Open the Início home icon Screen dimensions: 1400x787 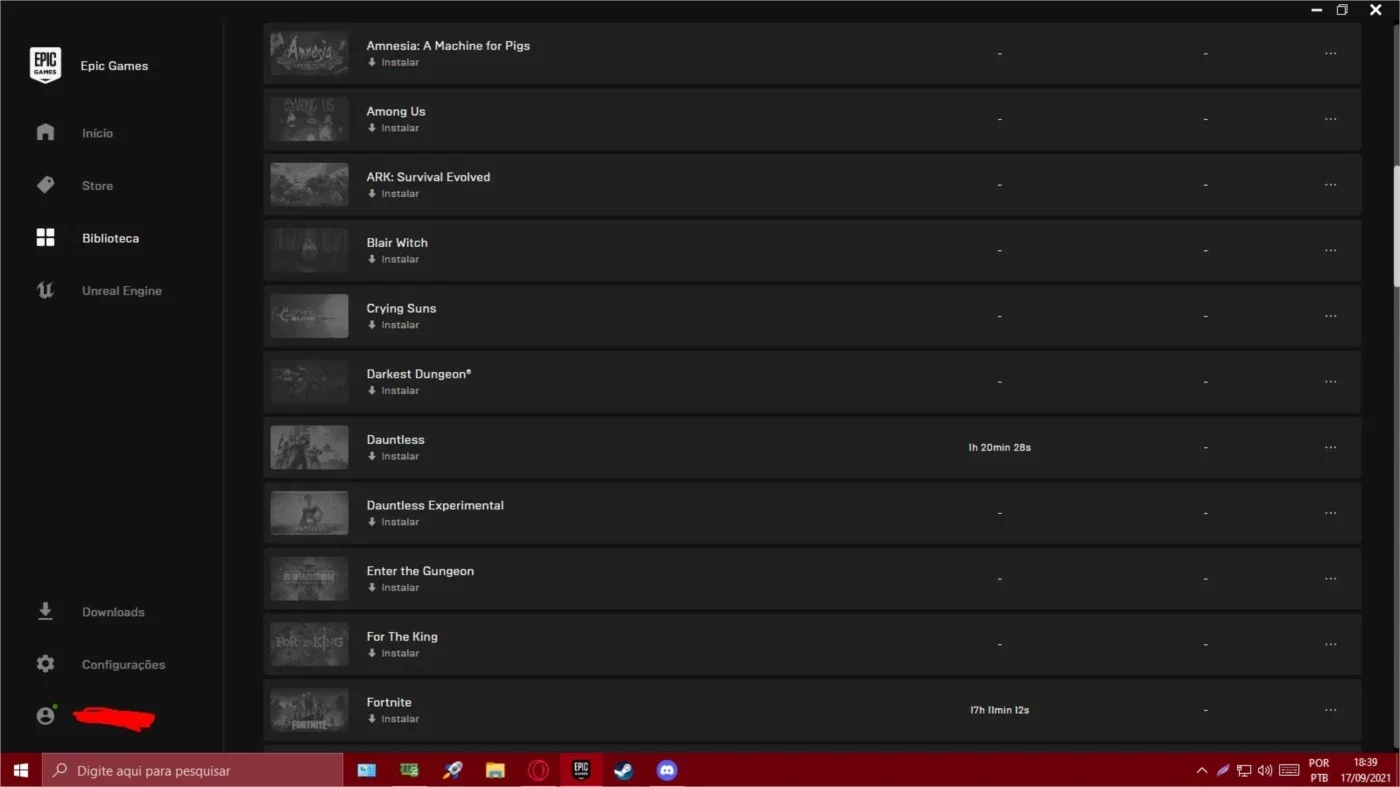click(45, 132)
